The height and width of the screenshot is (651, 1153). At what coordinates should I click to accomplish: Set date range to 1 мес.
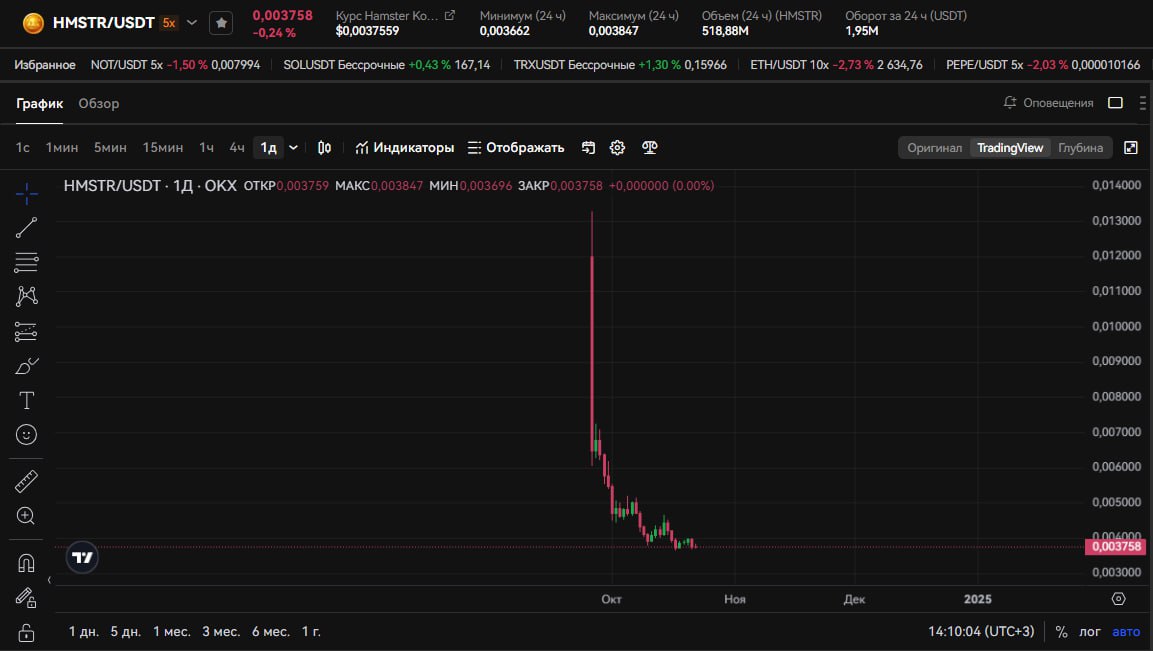coord(171,632)
